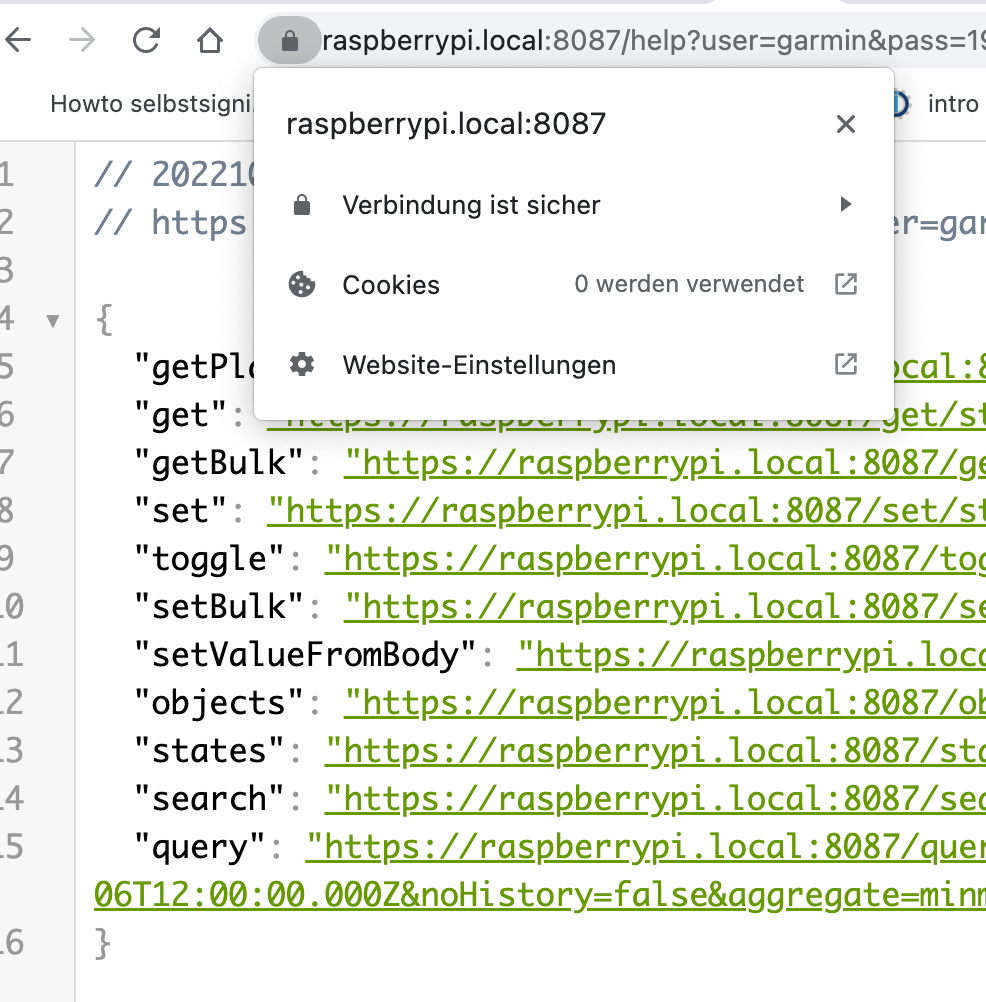Follow the getBulk URL link

tap(665, 463)
